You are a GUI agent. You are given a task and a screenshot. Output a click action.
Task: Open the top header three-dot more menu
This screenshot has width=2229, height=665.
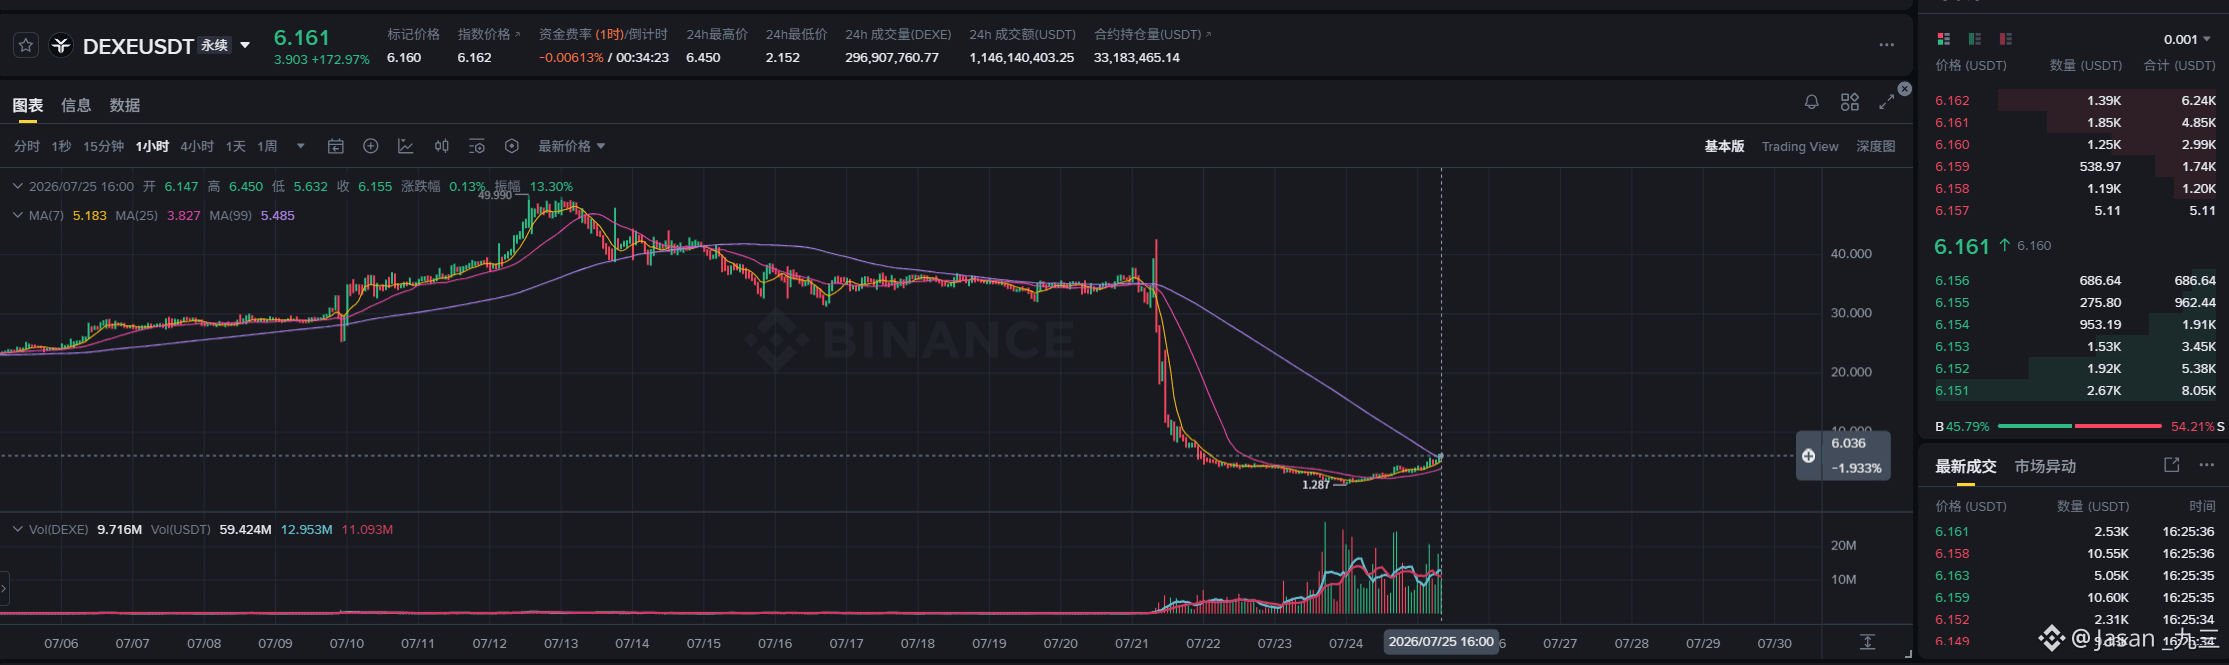click(x=1886, y=45)
